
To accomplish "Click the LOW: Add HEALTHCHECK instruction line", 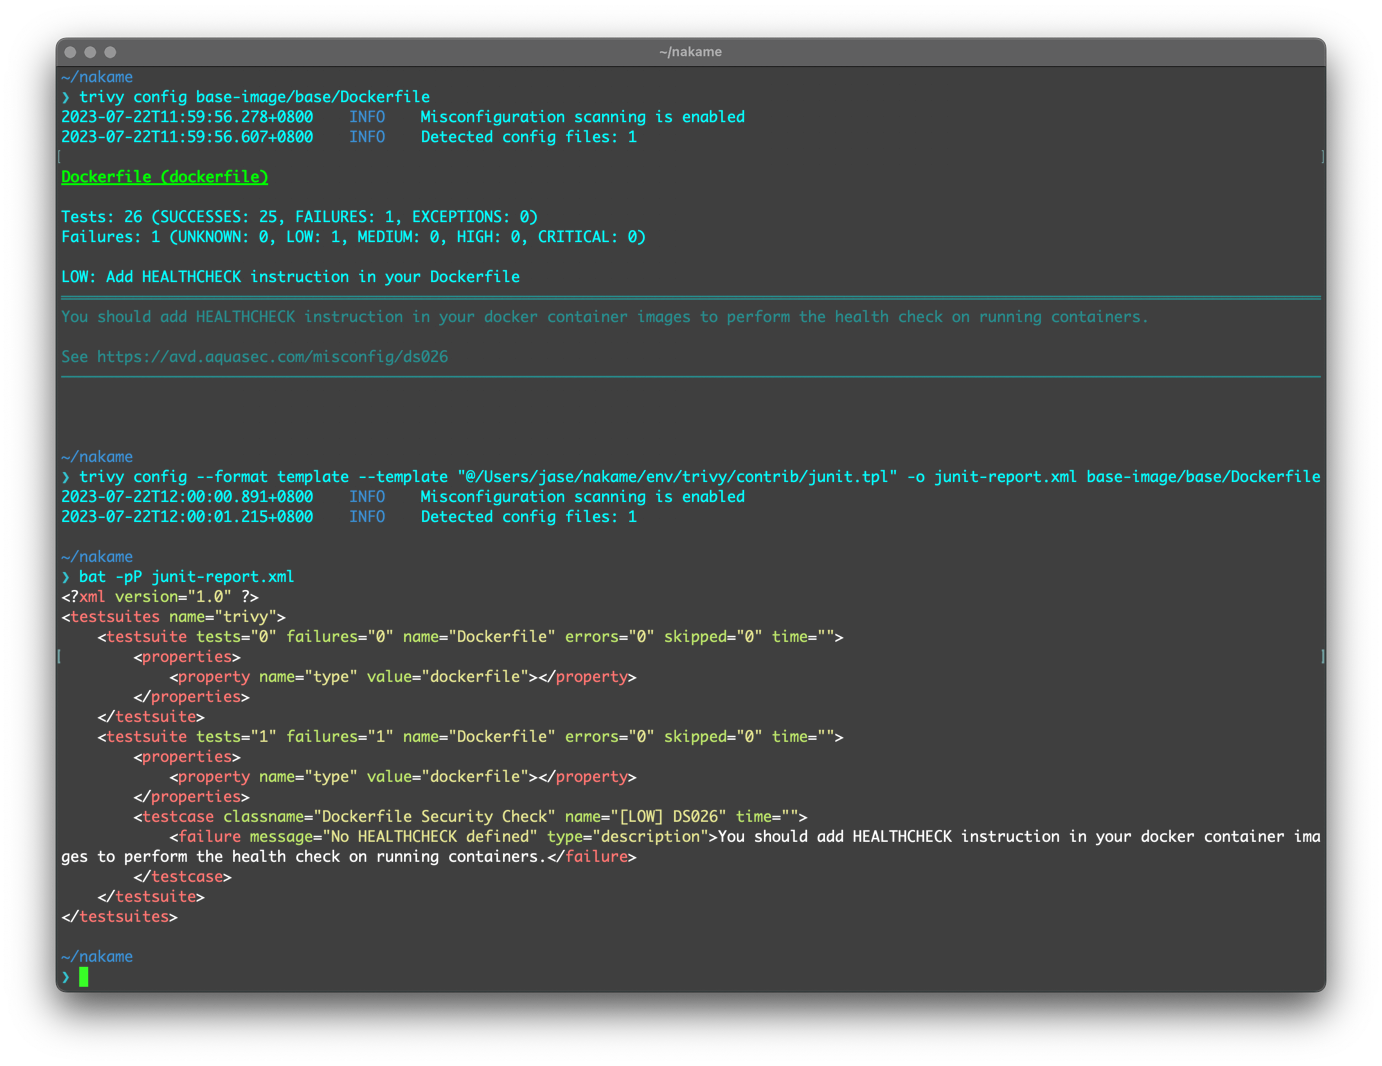I will tap(290, 277).
